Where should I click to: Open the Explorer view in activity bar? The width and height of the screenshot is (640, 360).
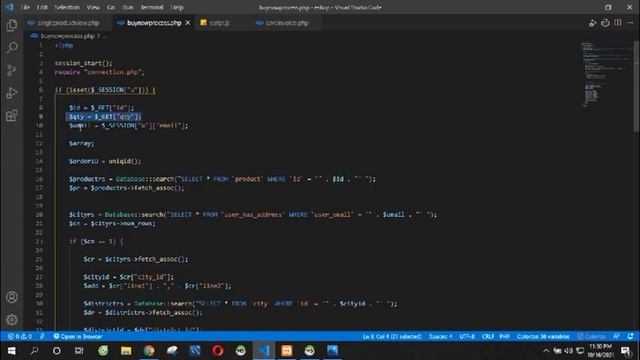(12, 25)
